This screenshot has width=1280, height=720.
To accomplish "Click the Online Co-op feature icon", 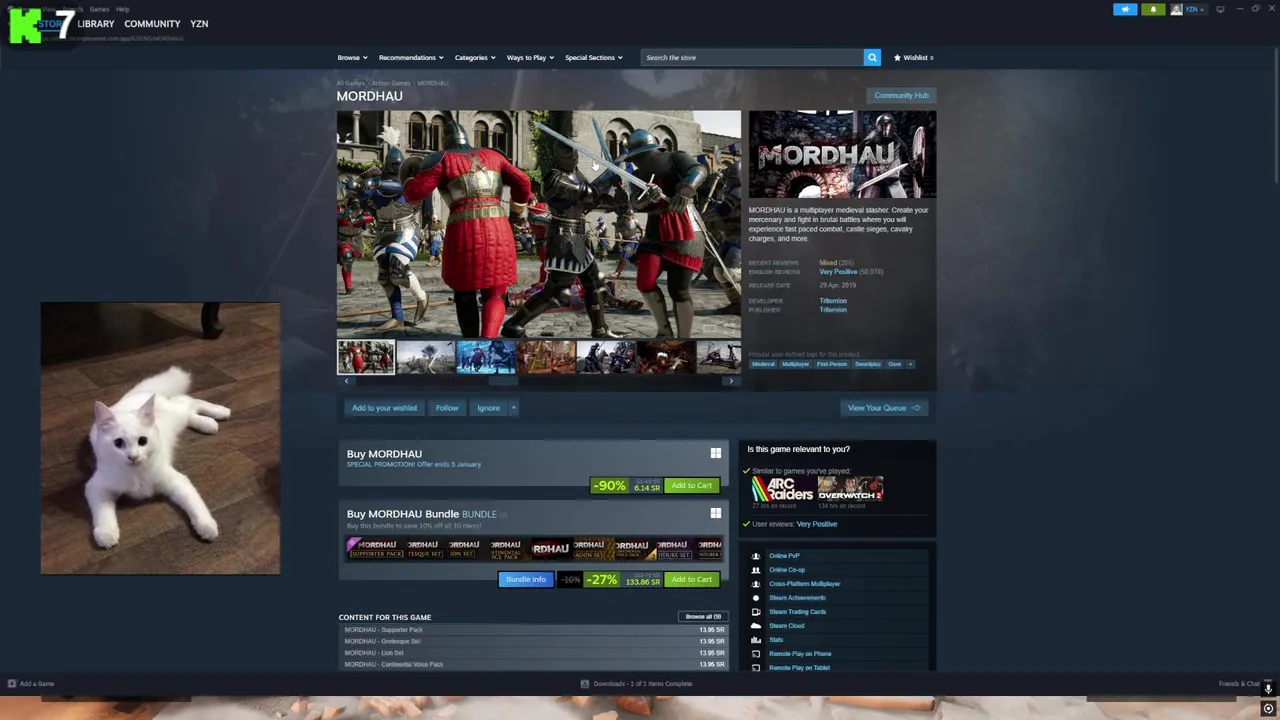I will coord(756,570).
